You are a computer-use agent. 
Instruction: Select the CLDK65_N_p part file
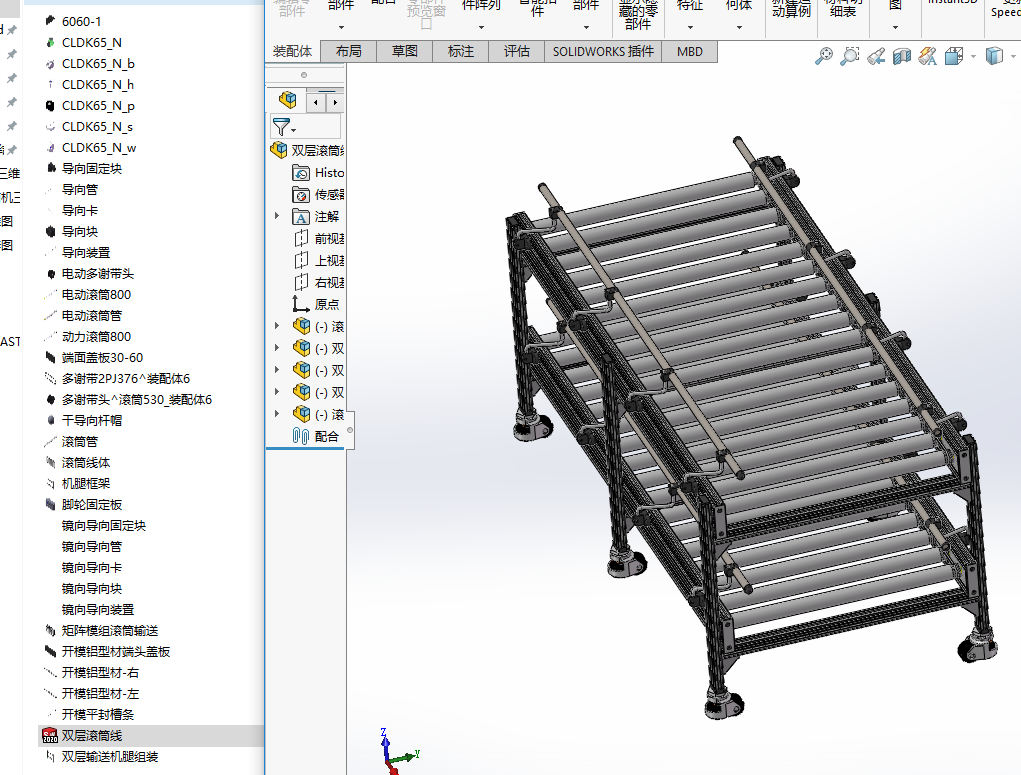[x=97, y=106]
